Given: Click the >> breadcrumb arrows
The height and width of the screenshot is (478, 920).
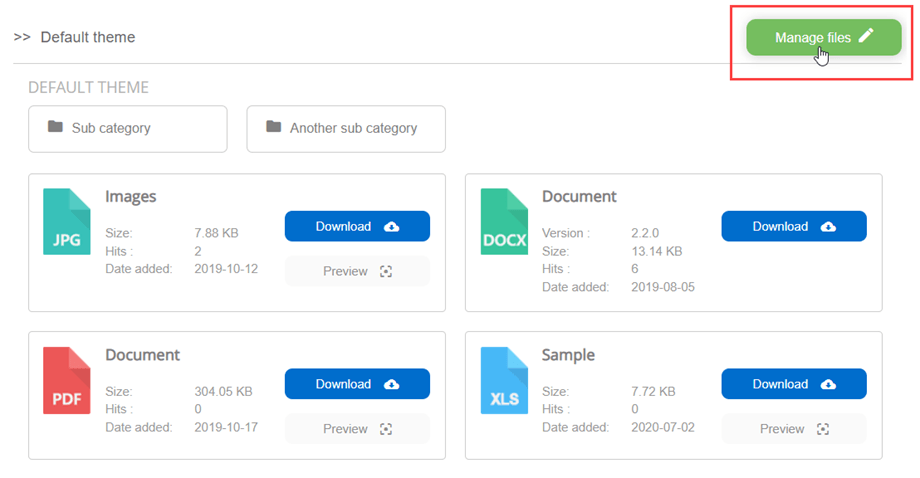Looking at the screenshot, I should [x=22, y=37].
